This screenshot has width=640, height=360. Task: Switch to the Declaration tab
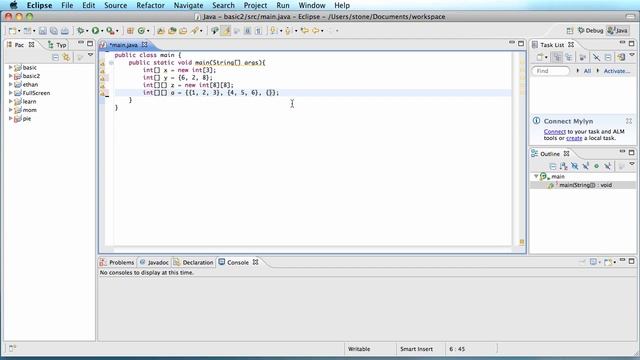[x=193, y=262]
